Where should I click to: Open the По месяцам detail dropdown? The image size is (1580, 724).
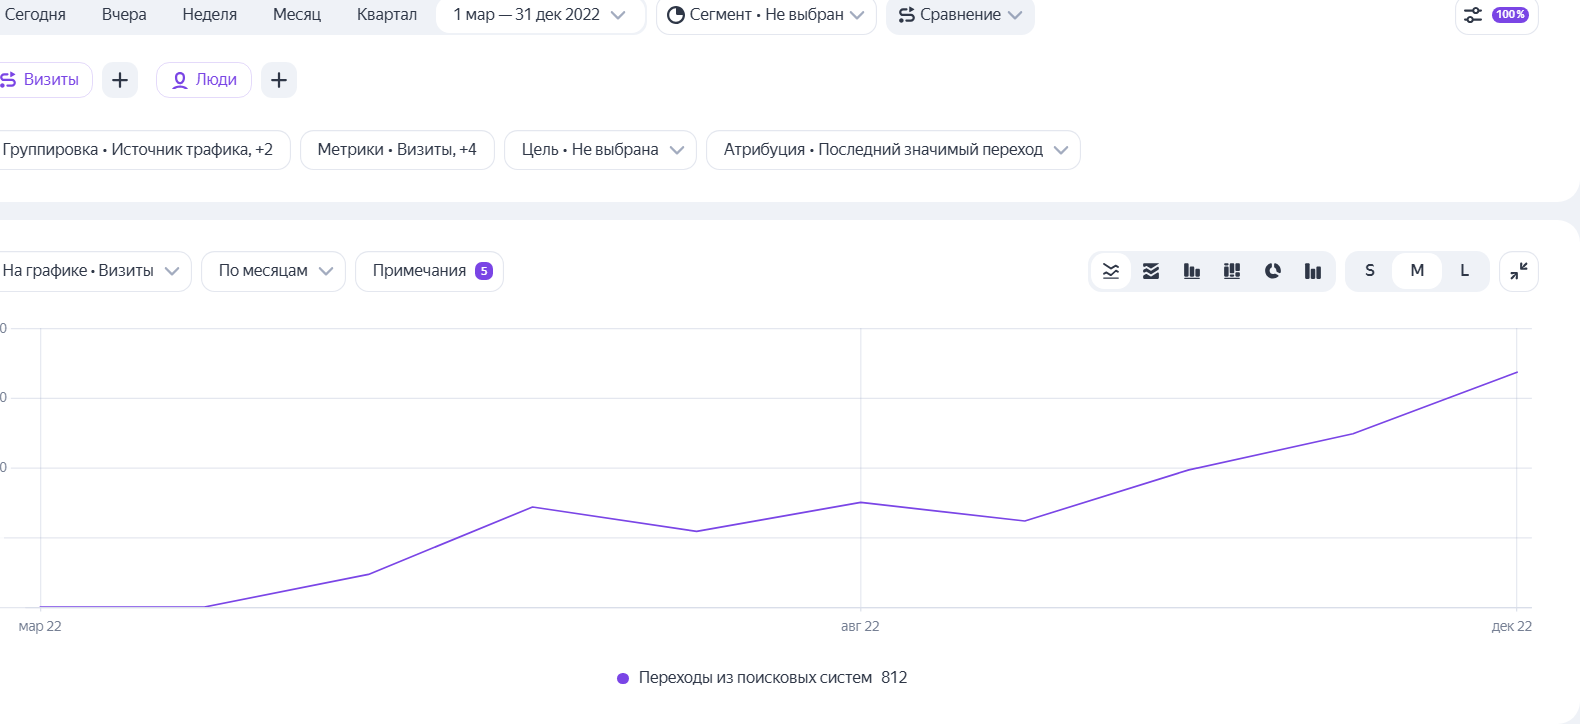point(273,271)
